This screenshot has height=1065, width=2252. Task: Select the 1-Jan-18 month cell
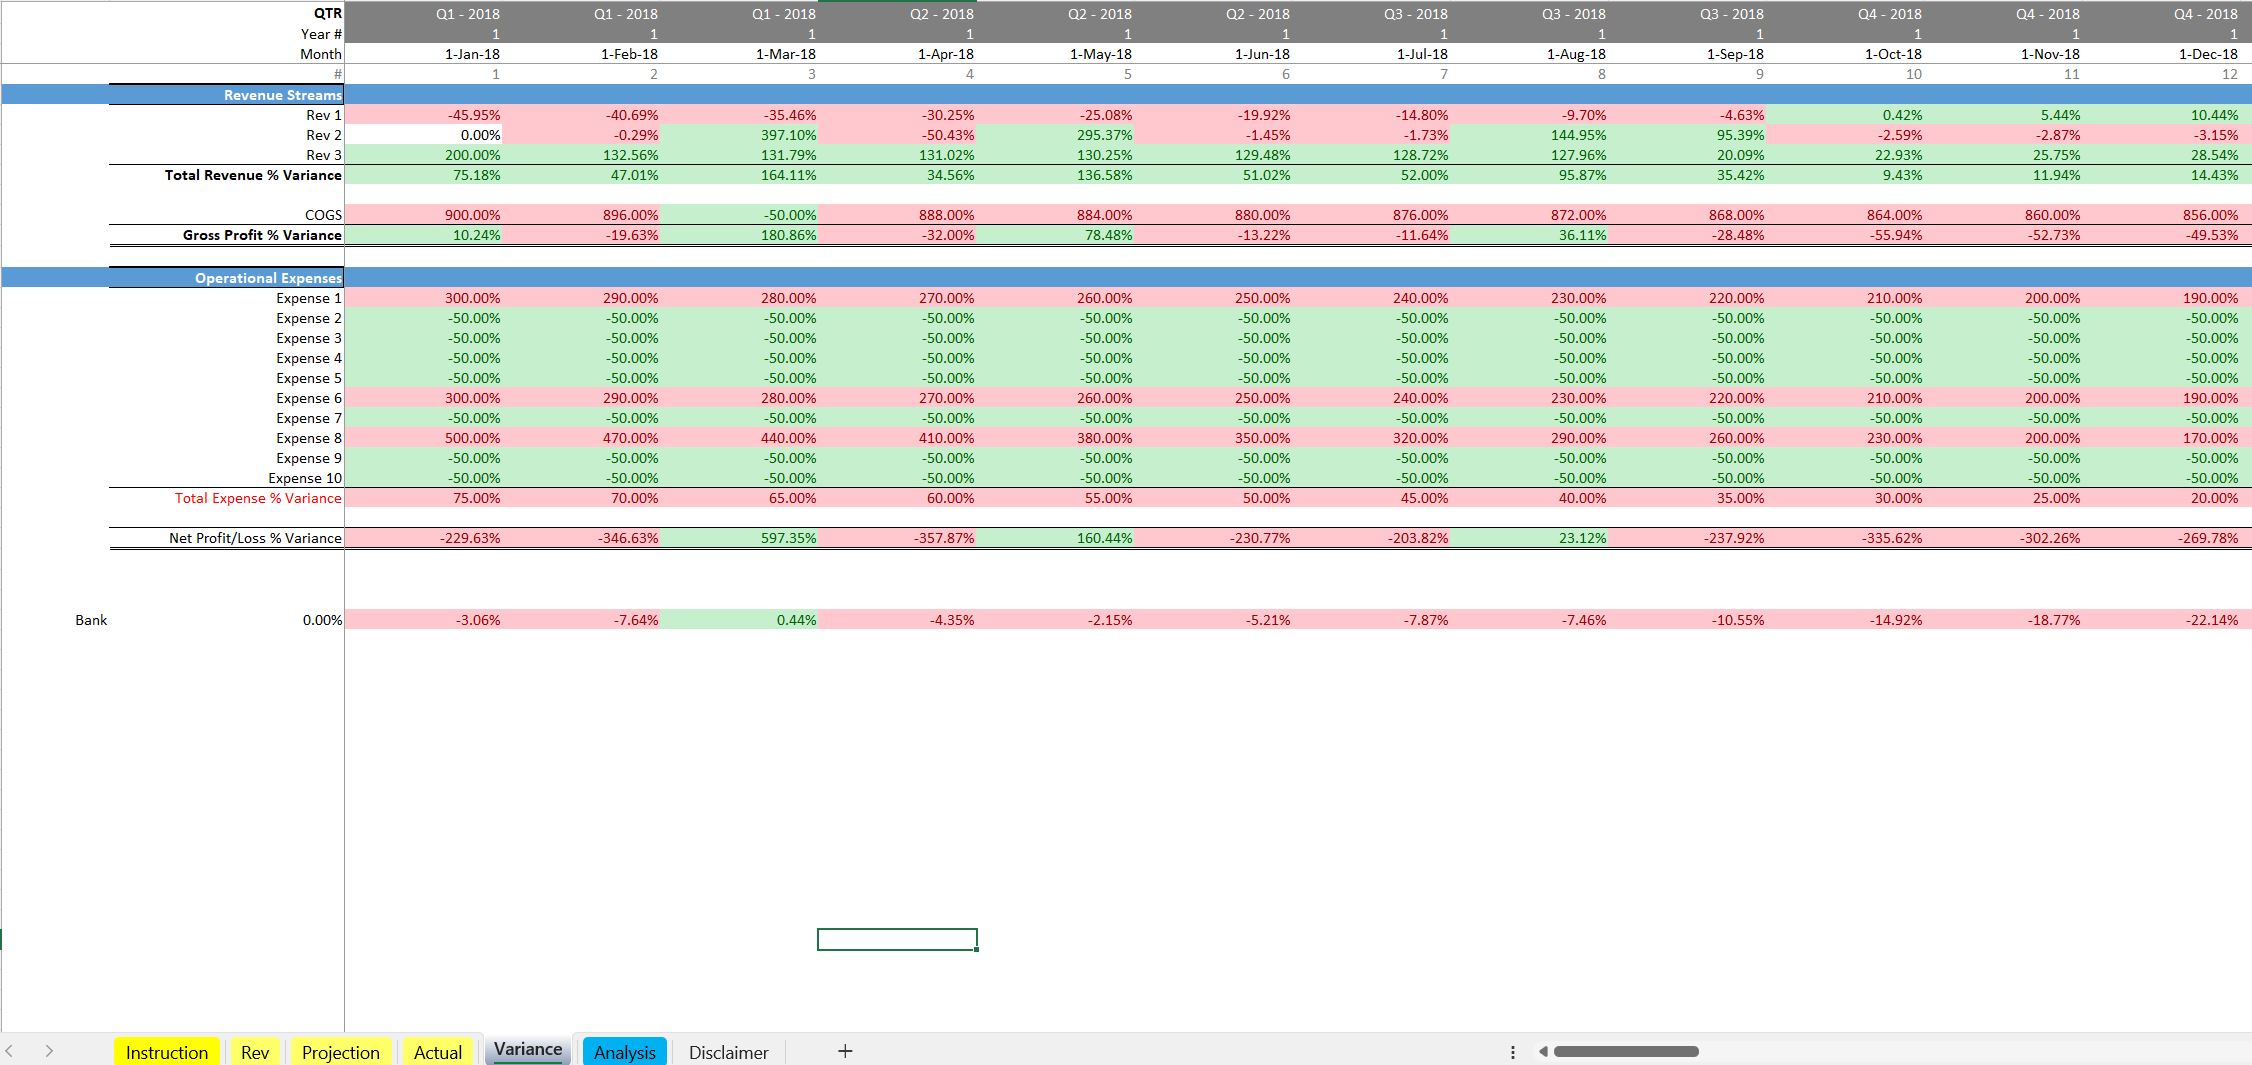pyautogui.click(x=423, y=54)
